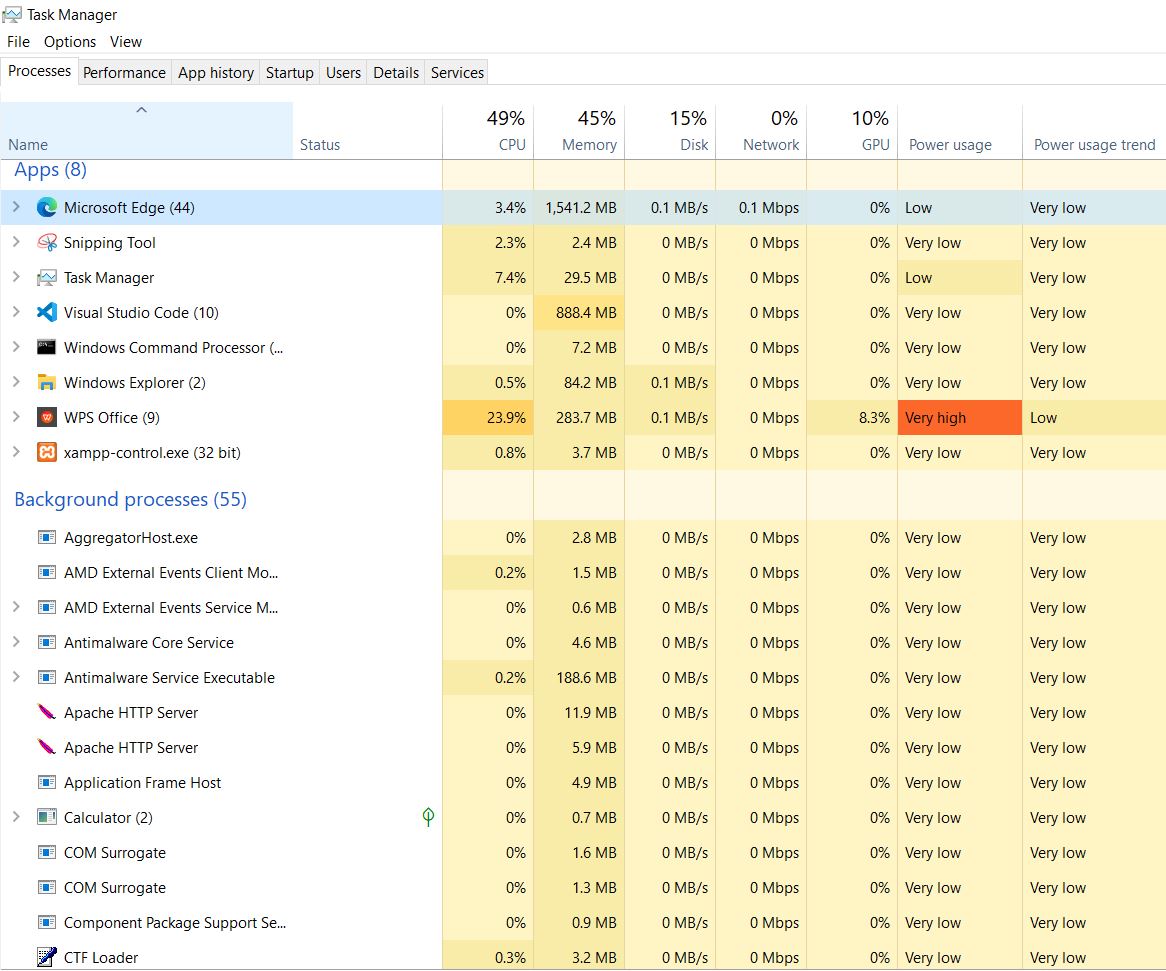1166x971 pixels.
Task: Expand the Microsoft Edge process group
Action: point(16,208)
